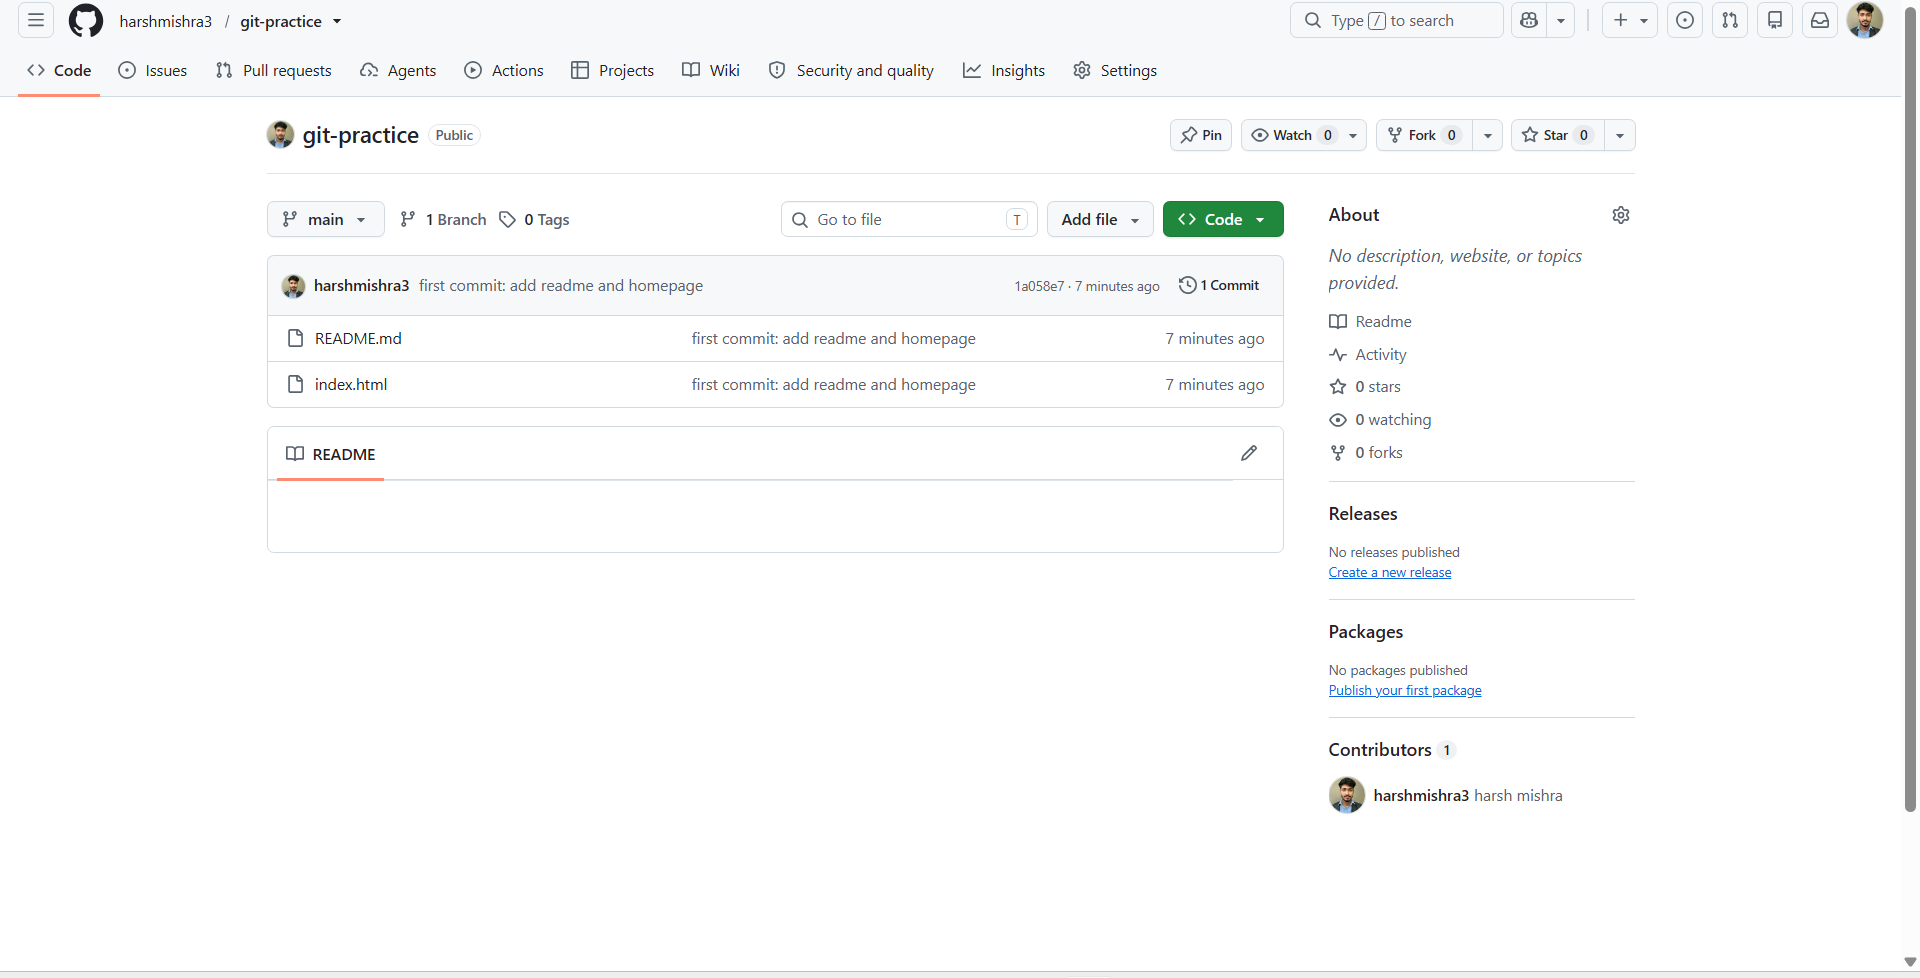The image size is (1920, 978).
Task: Open the repository Settings tab
Action: [1115, 70]
